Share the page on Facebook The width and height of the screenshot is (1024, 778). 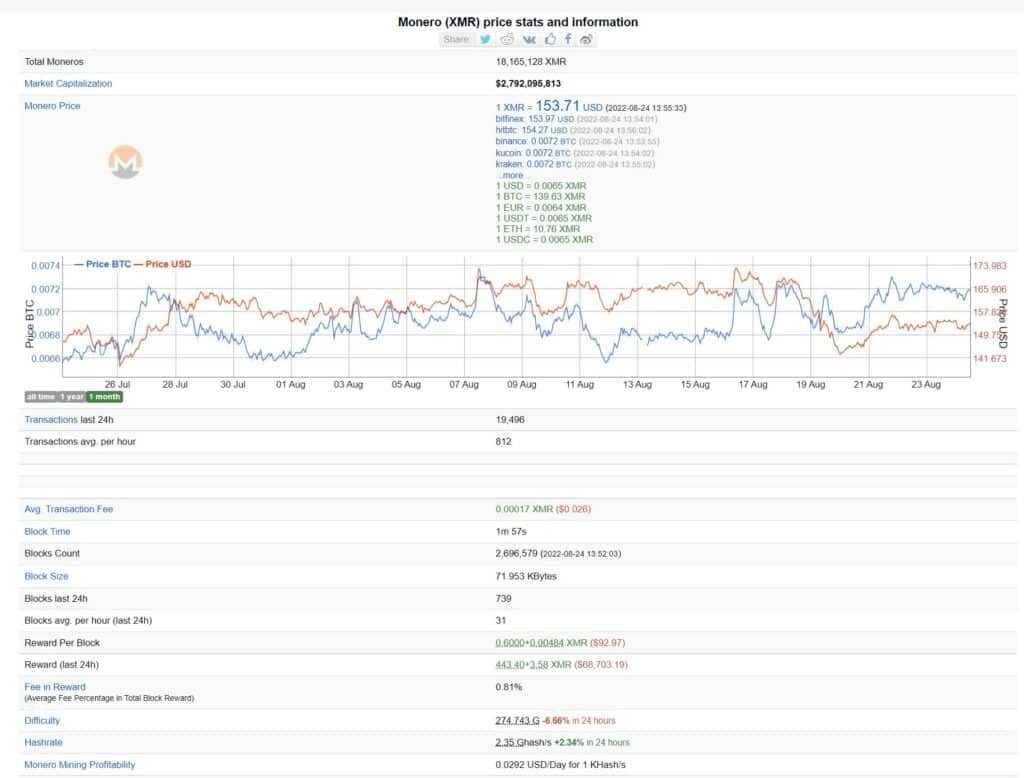tap(567, 39)
